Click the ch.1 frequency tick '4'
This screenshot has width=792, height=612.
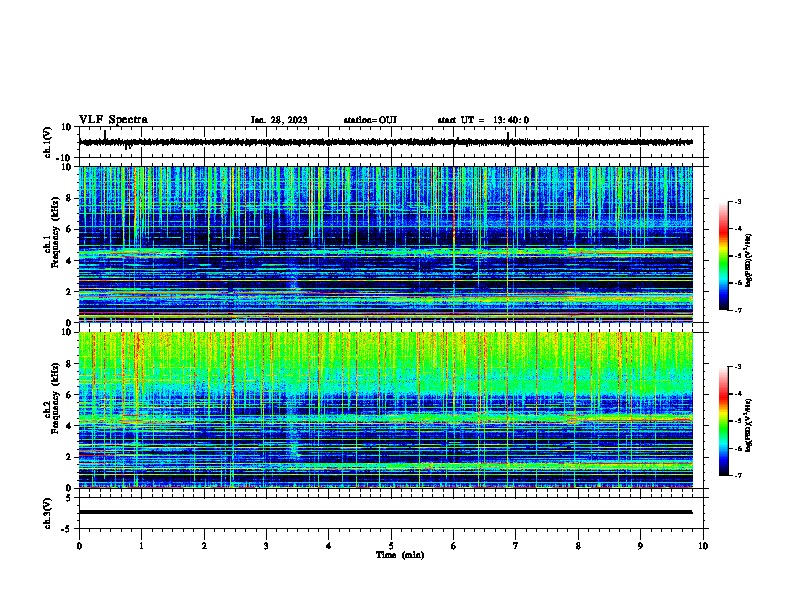pos(69,261)
